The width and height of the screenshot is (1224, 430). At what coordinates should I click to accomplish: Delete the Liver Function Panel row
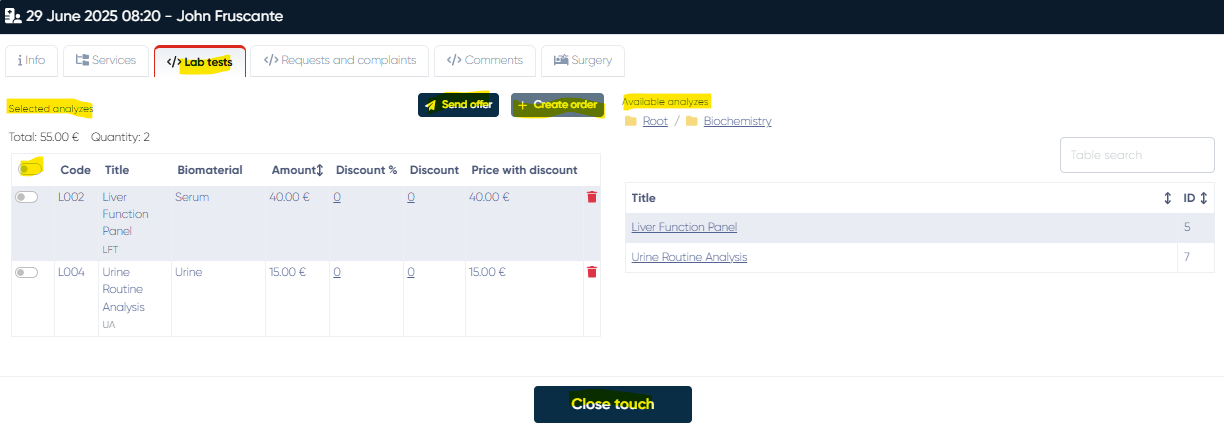coord(592,198)
